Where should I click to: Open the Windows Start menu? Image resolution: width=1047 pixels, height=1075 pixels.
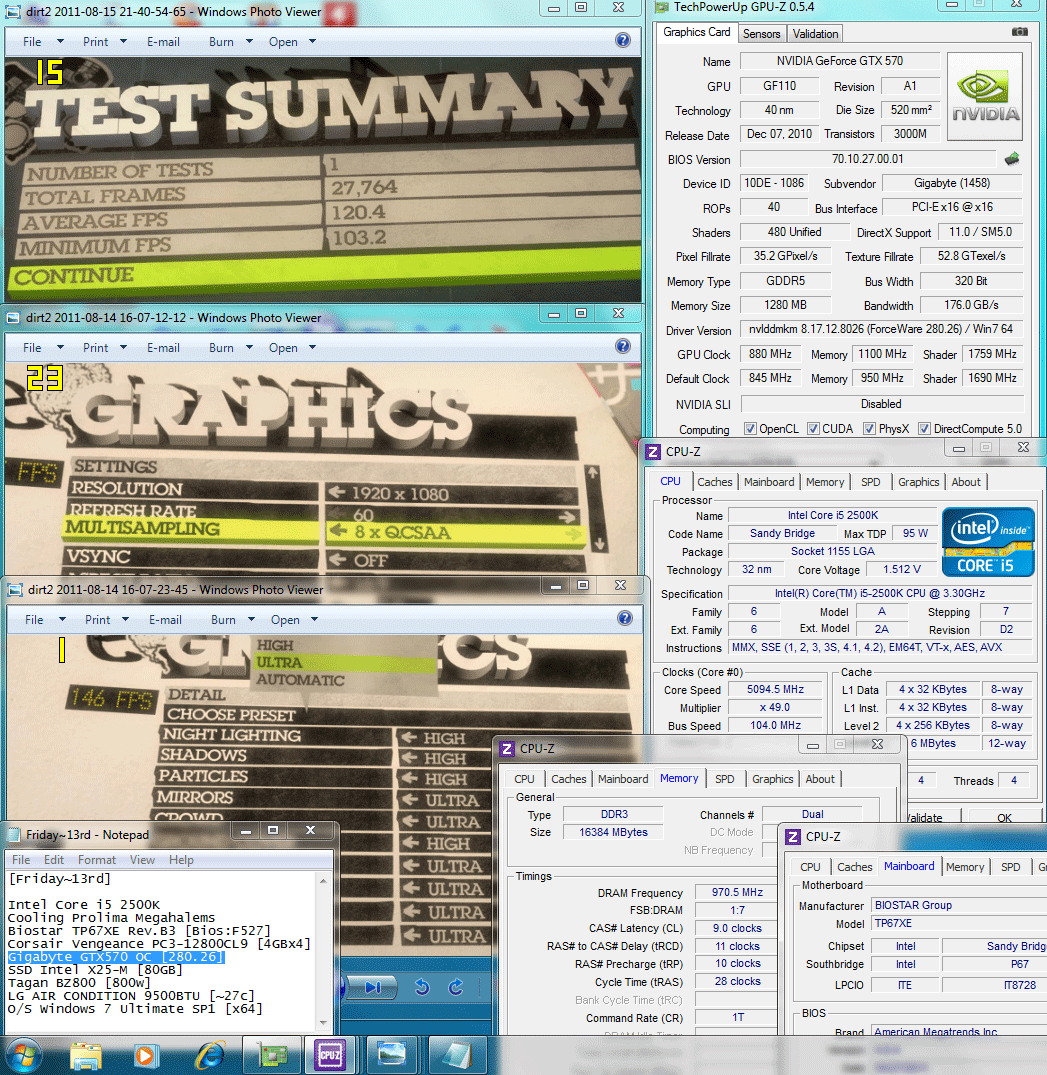pos(22,1056)
